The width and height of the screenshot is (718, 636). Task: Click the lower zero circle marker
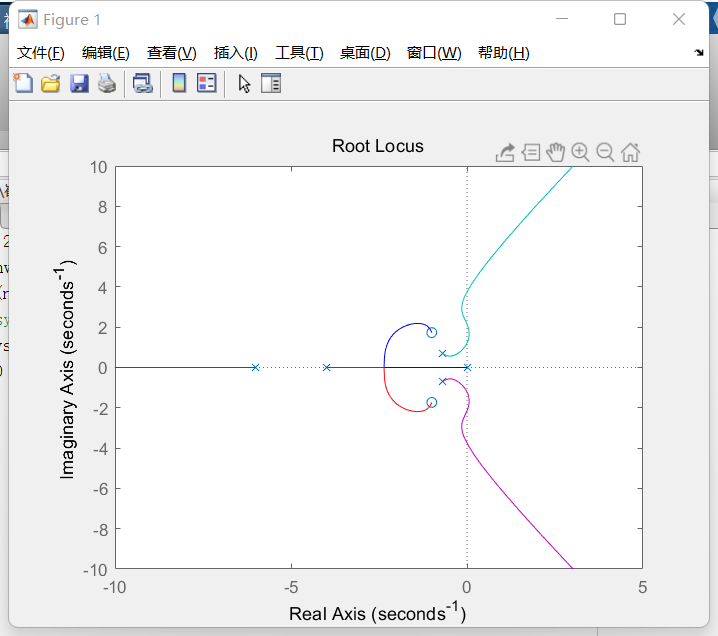pos(431,402)
